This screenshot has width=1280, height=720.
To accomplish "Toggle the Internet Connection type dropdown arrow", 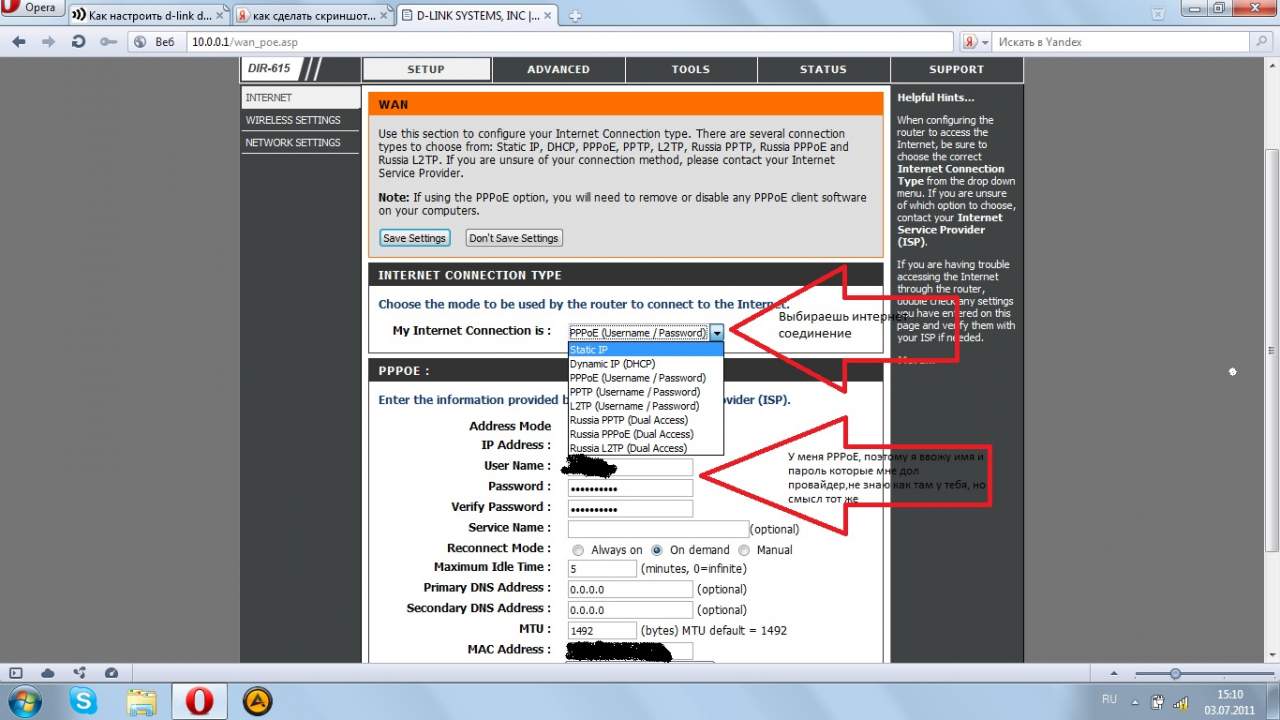I will tap(717, 333).
